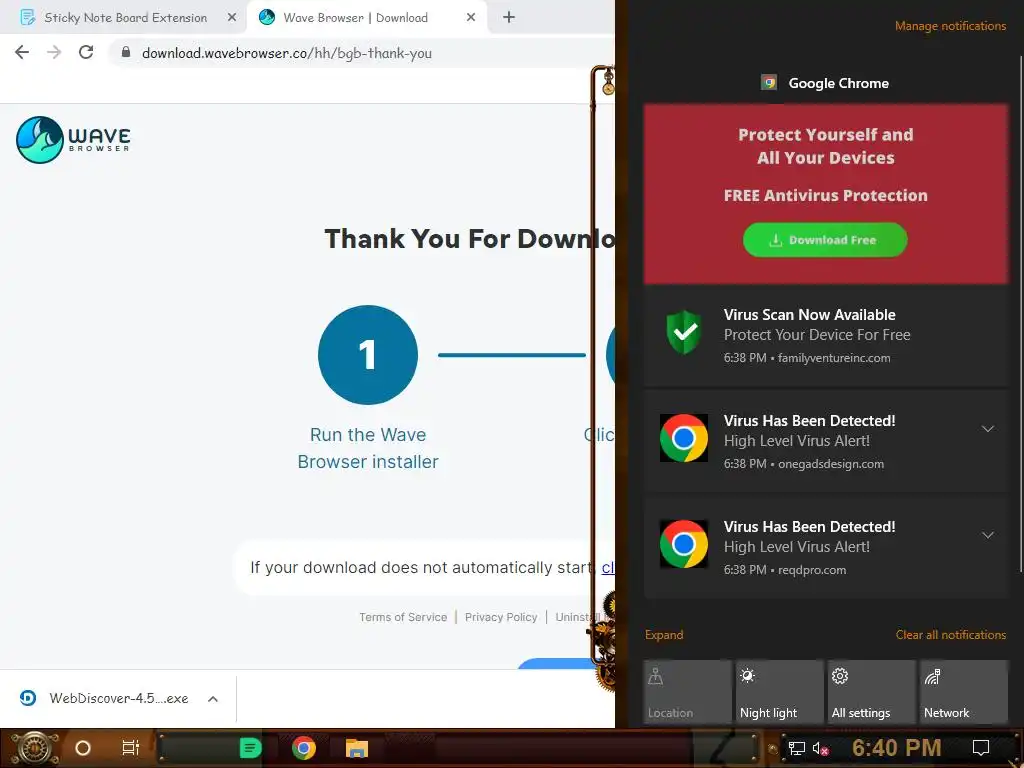Screen dimensions: 1024x768
Task: Click Google Chrome notification group header
Action: pyautogui.click(x=825, y=83)
